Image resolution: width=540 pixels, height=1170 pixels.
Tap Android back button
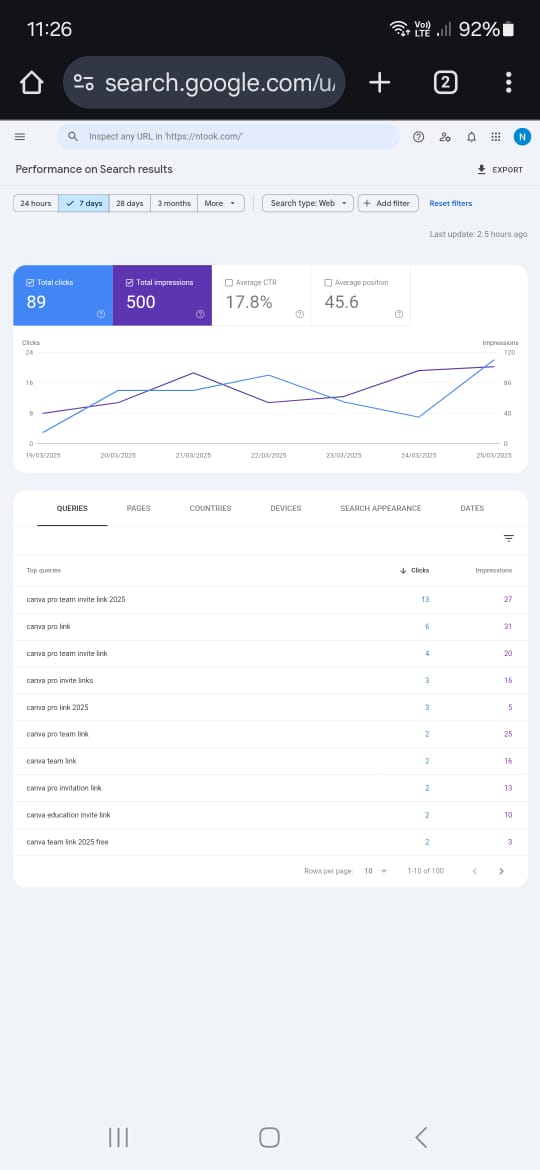pyautogui.click(x=421, y=1137)
